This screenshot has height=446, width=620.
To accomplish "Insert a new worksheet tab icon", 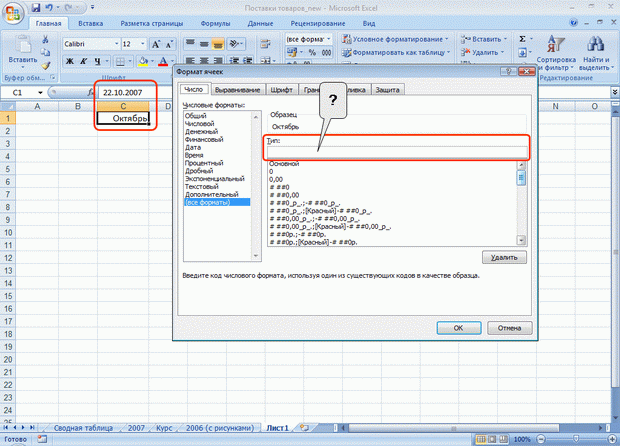I will tap(304, 428).
